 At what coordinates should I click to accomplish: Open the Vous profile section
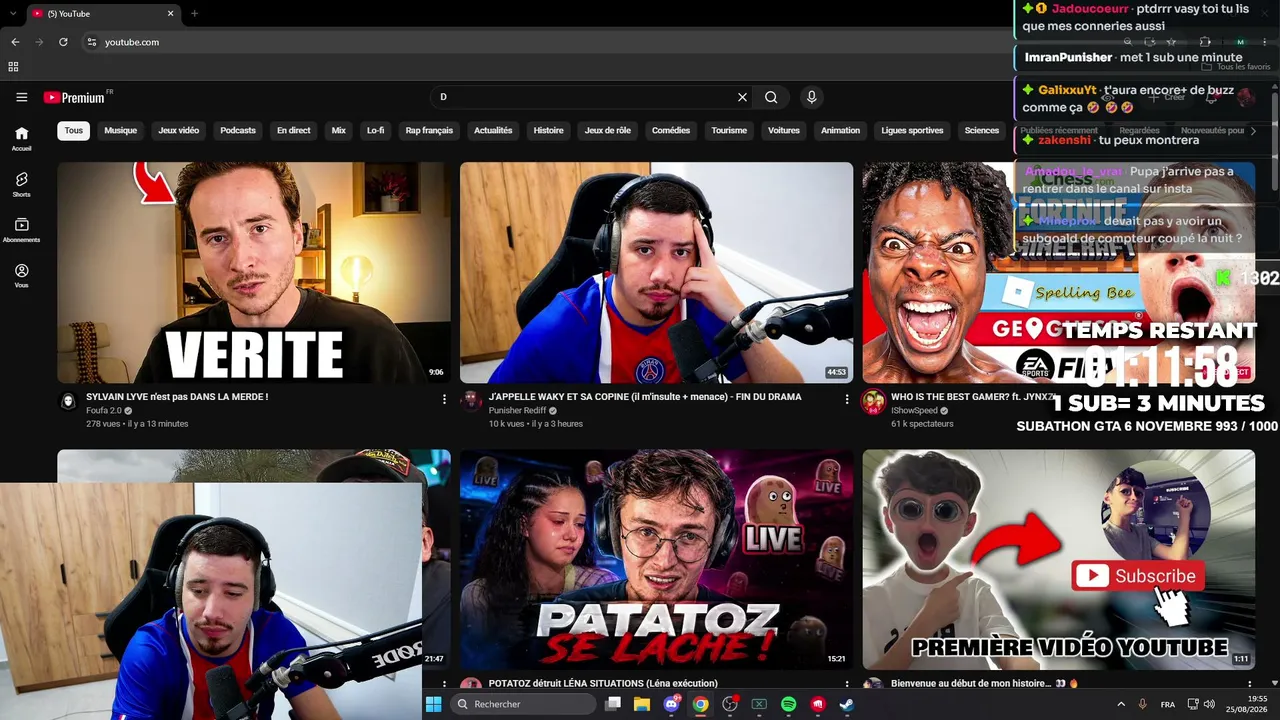(x=21, y=276)
